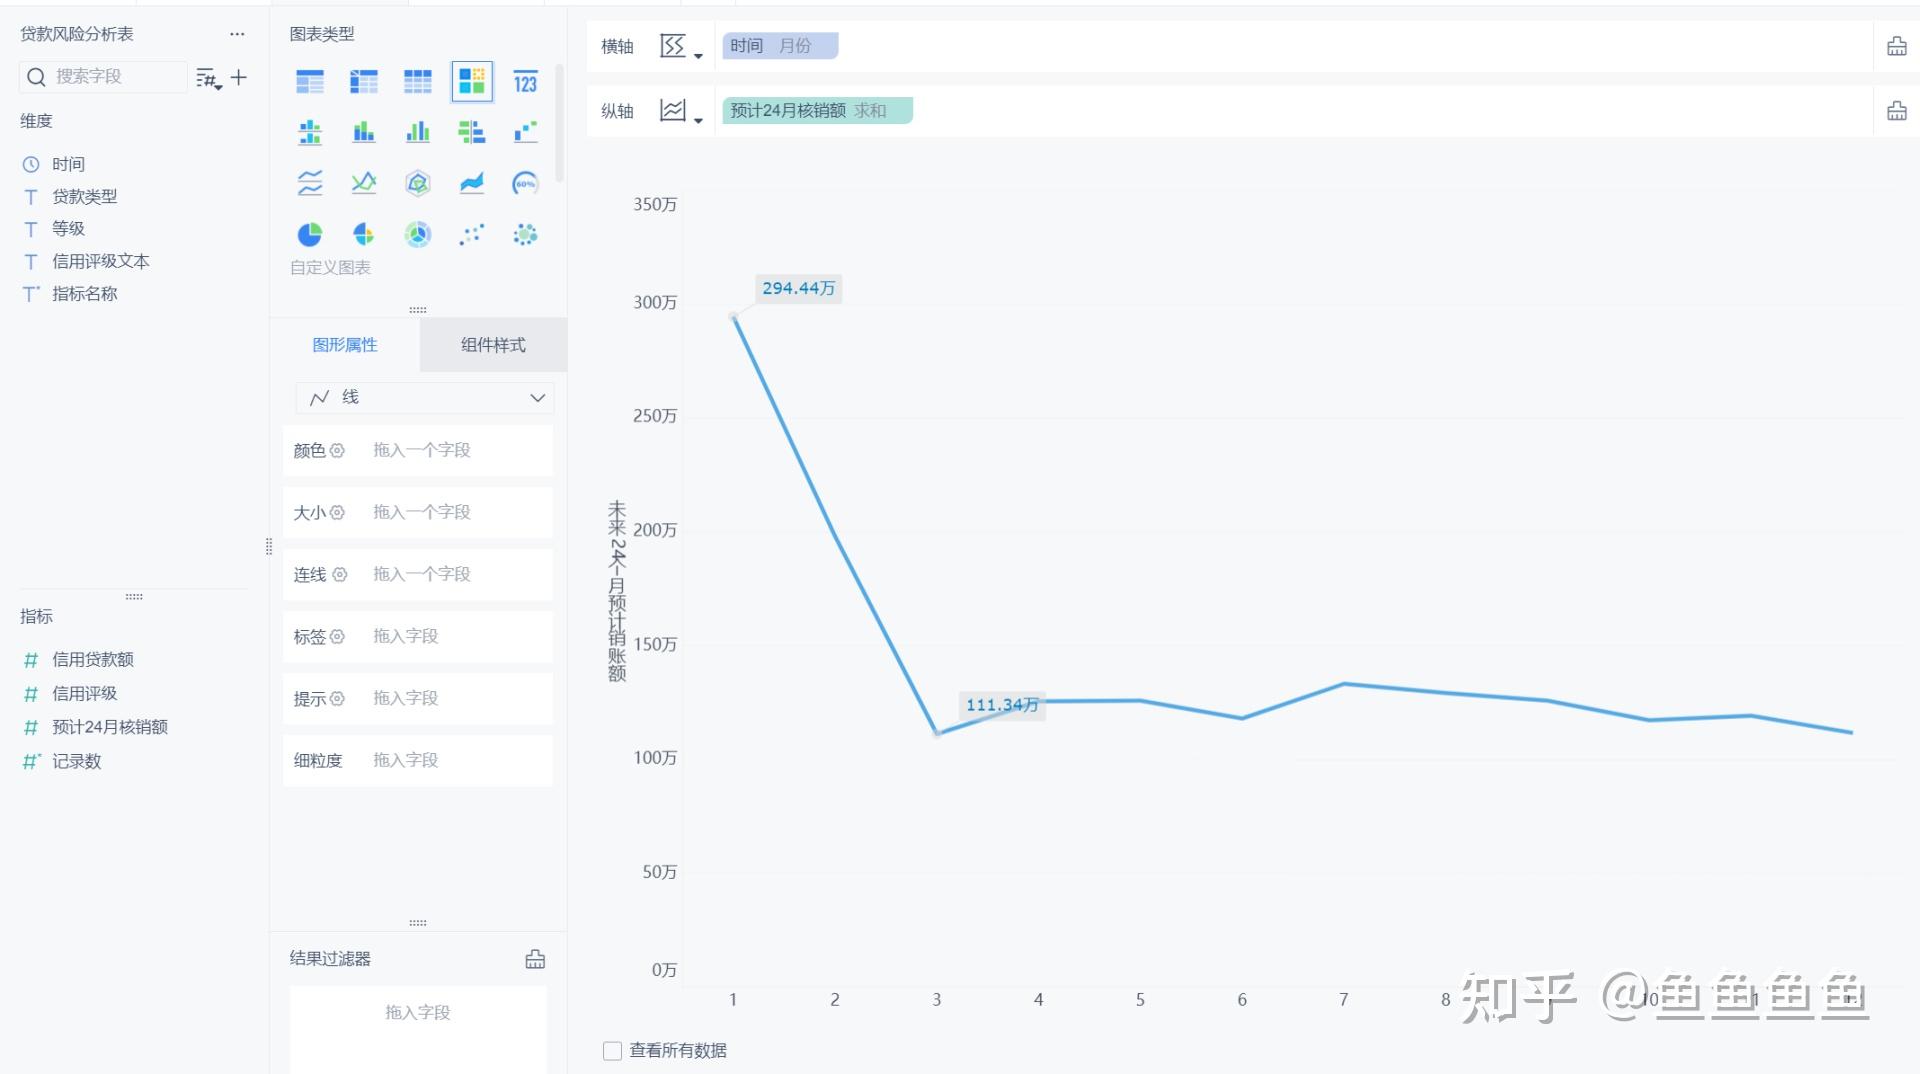This screenshot has height=1074, width=1920.
Task: Select the colored heatmap table chart type
Action: (x=472, y=81)
